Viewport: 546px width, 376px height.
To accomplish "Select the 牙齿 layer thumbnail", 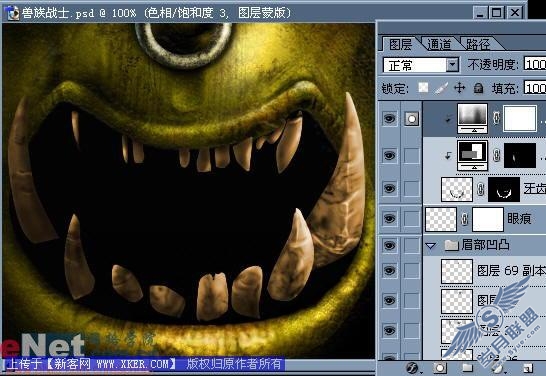I will 457,189.
